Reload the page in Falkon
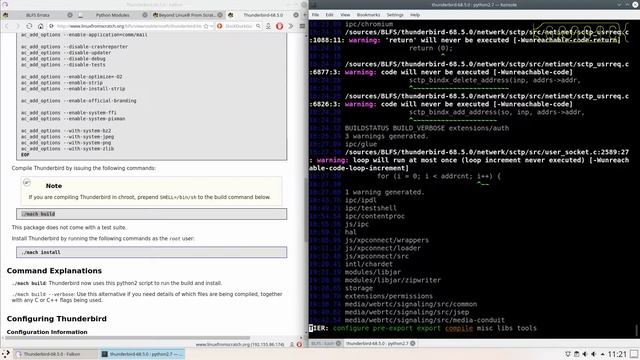The image size is (640, 360). pos(29,26)
